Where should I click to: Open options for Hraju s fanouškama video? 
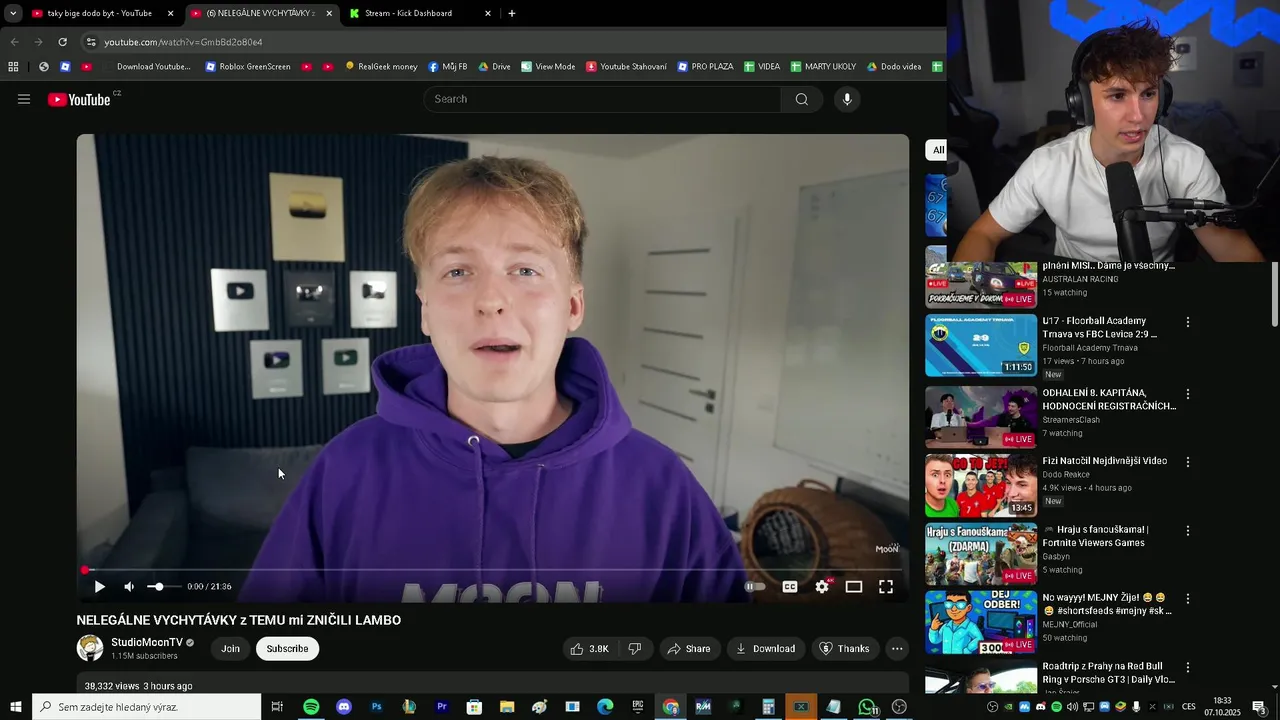[1188, 531]
